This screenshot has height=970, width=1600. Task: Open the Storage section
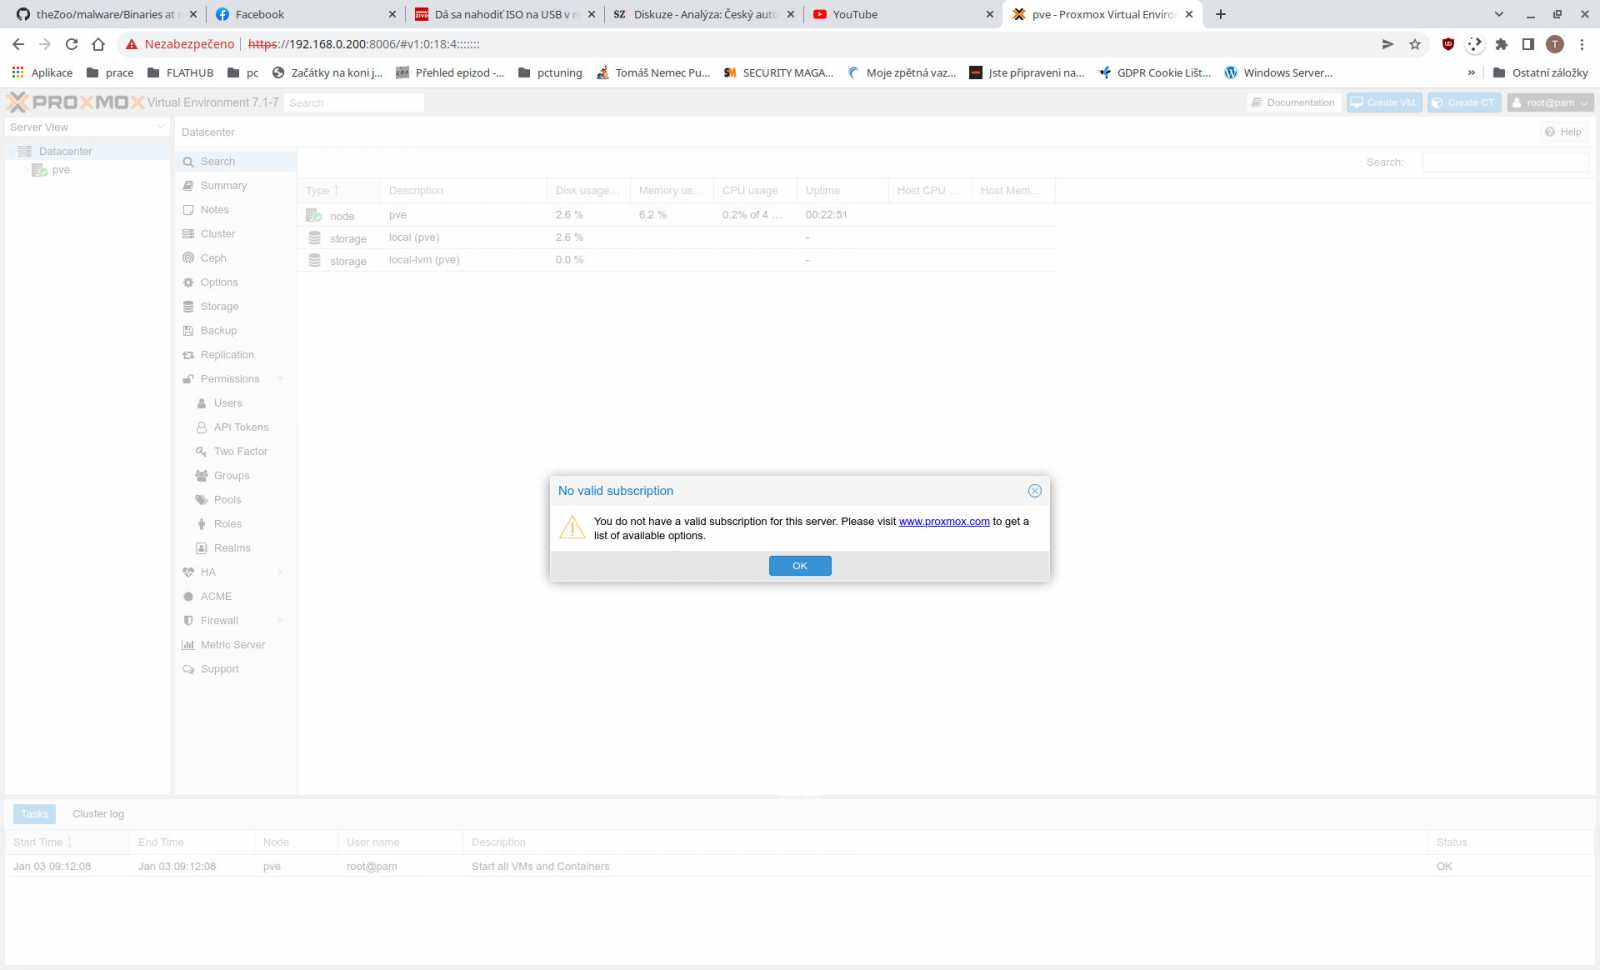point(236,307)
